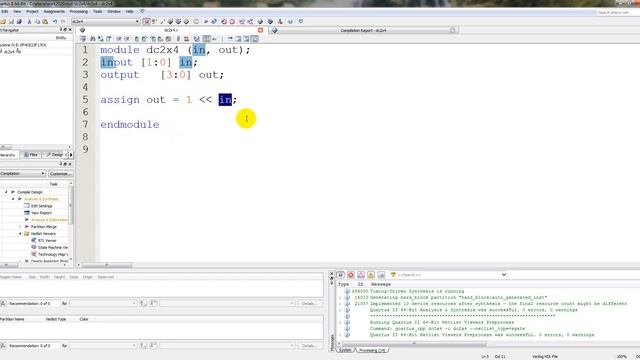
Task: Click navigator tabs scroll-right arrow
Action: tap(71, 155)
